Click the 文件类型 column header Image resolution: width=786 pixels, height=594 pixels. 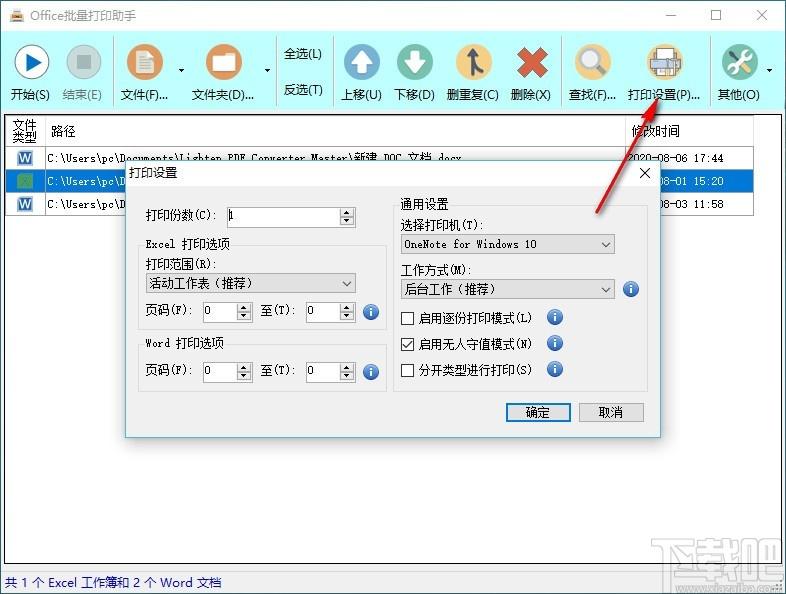tap(25, 131)
